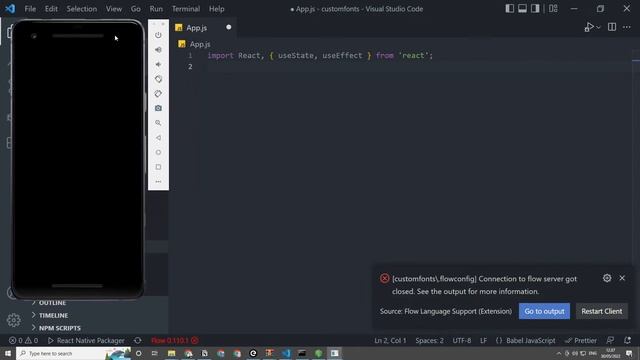Click the feedback icon in the status bar

point(610,340)
